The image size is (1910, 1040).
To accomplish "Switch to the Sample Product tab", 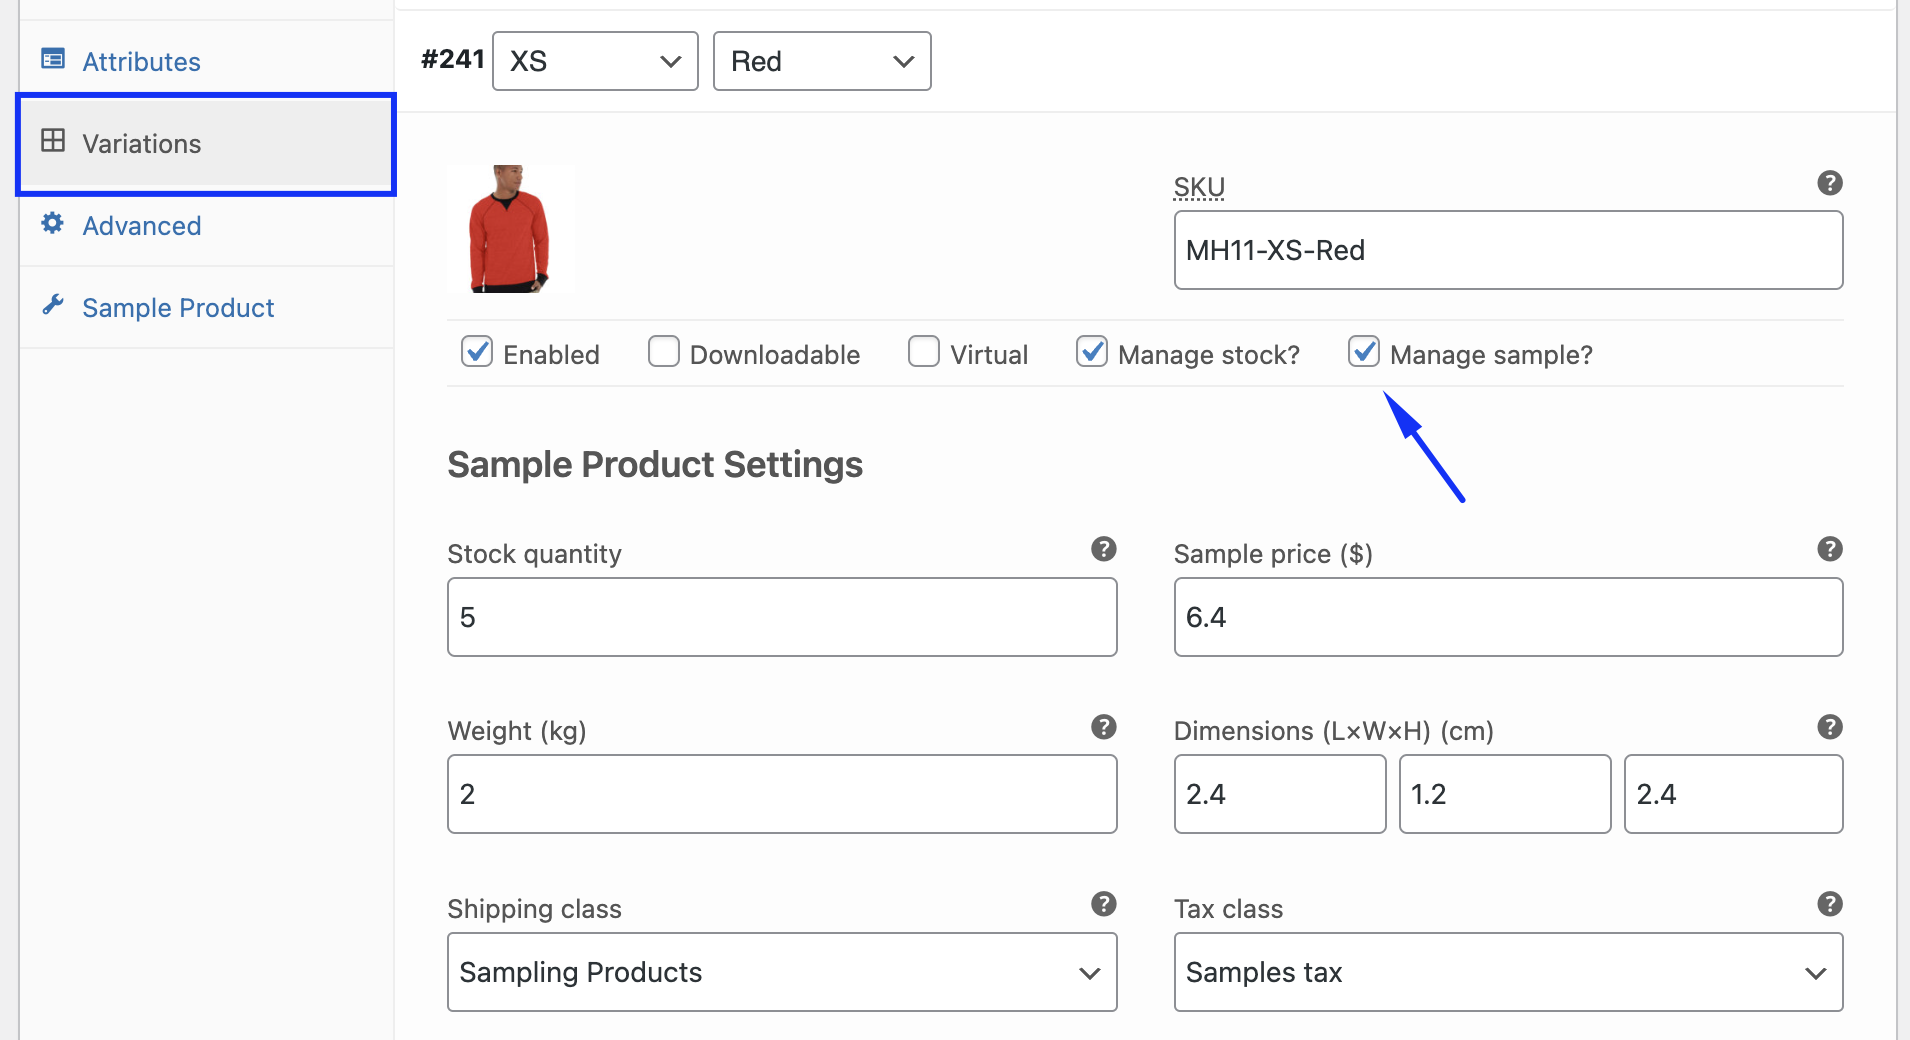I will pyautogui.click(x=177, y=308).
